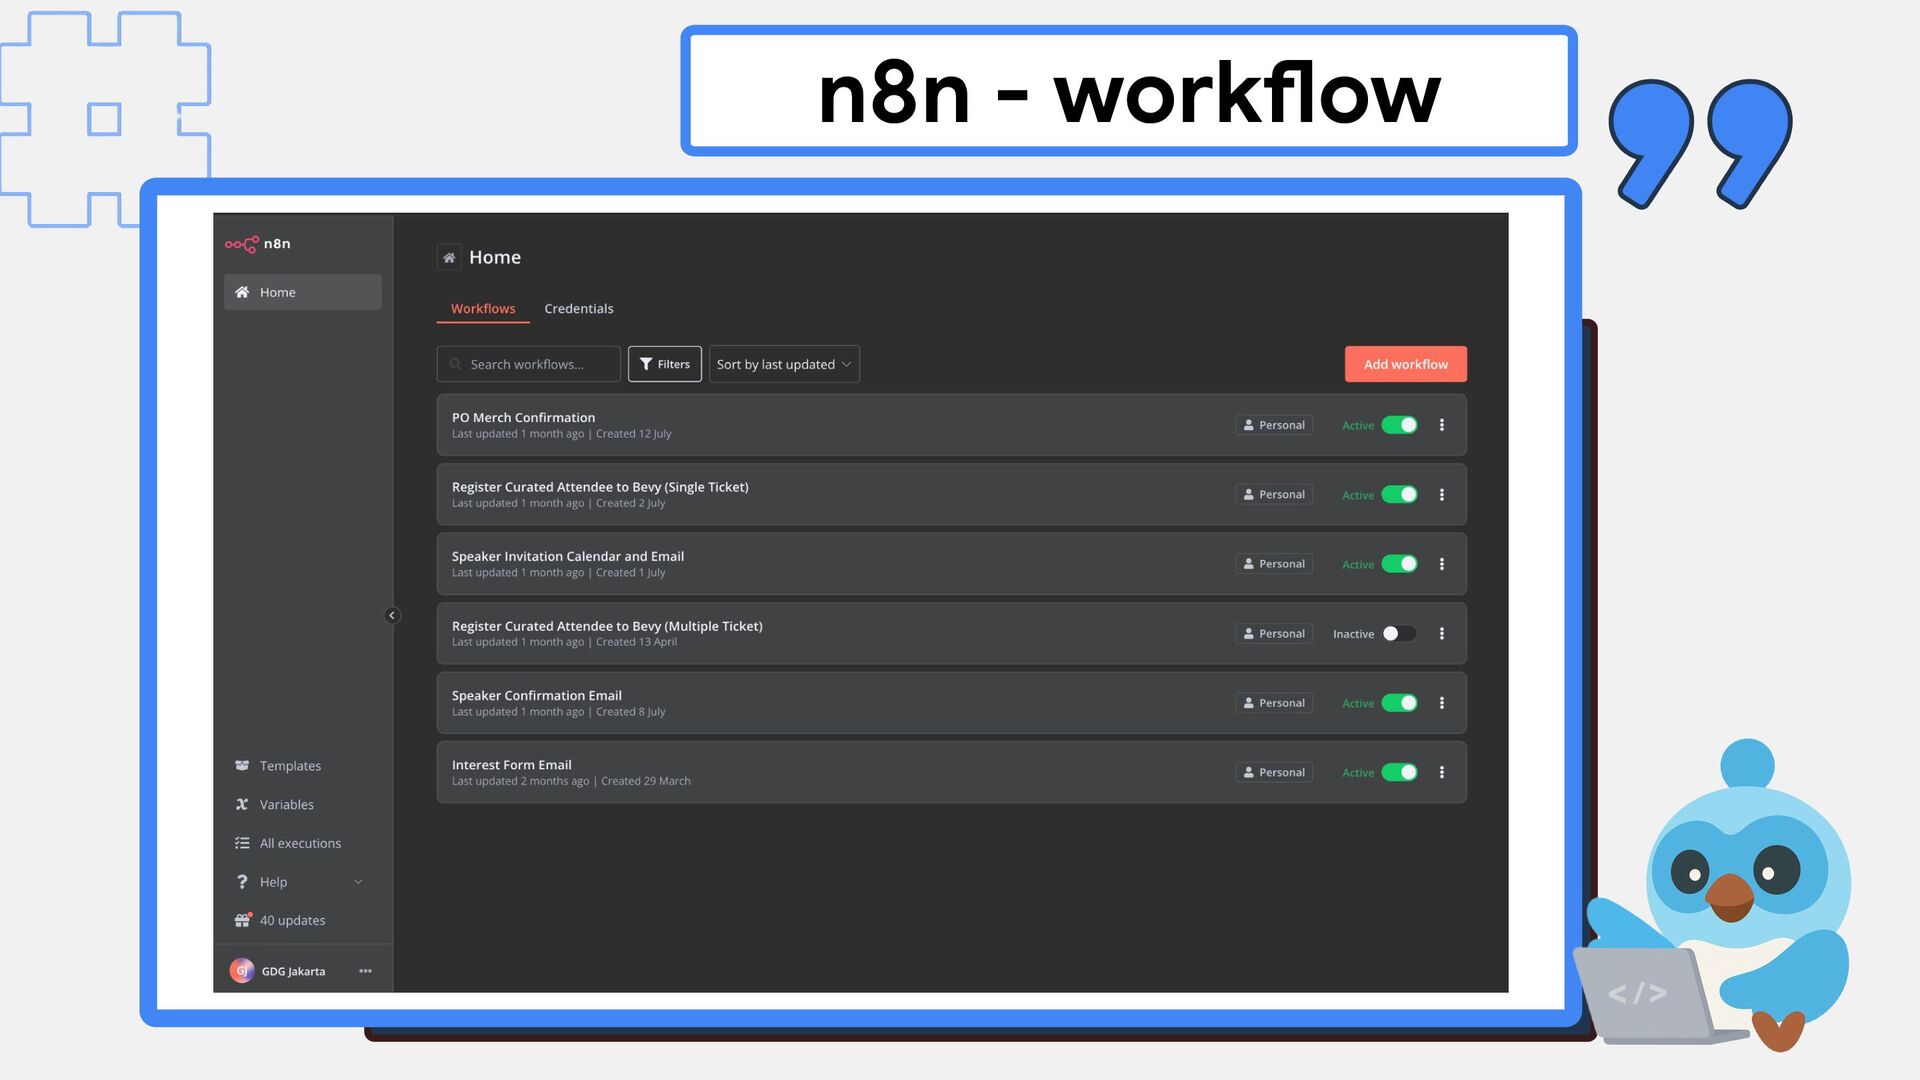The image size is (1920, 1080).
Task: Click the Add workflow button
Action: click(1406, 364)
